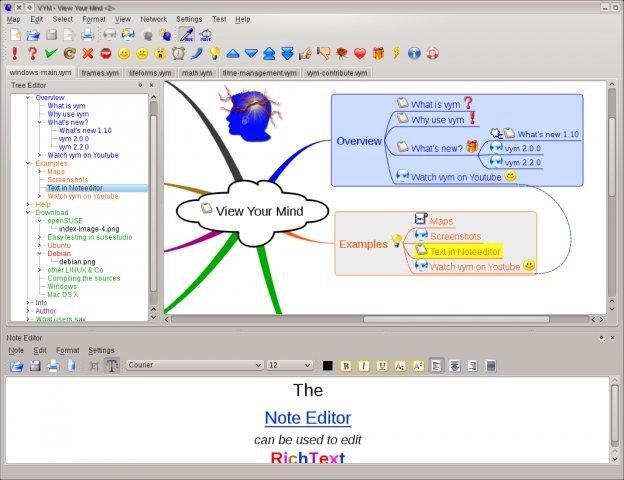Close the Tree Editor panel
624x480 pixels.
(x=152, y=85)
